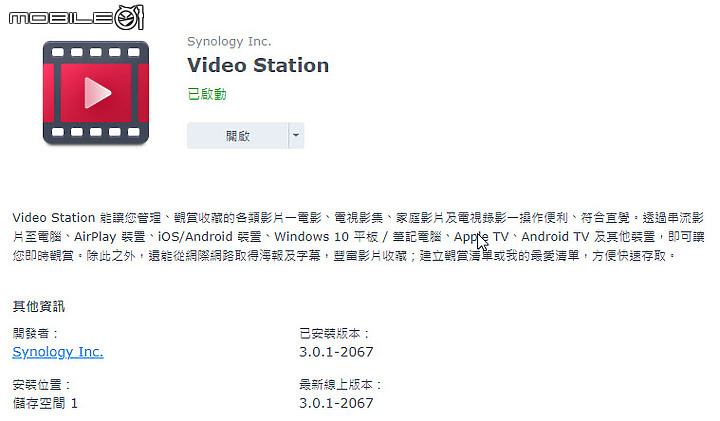Click the 其他資訊 section heading
720x421 pixels.
[39, 306]
